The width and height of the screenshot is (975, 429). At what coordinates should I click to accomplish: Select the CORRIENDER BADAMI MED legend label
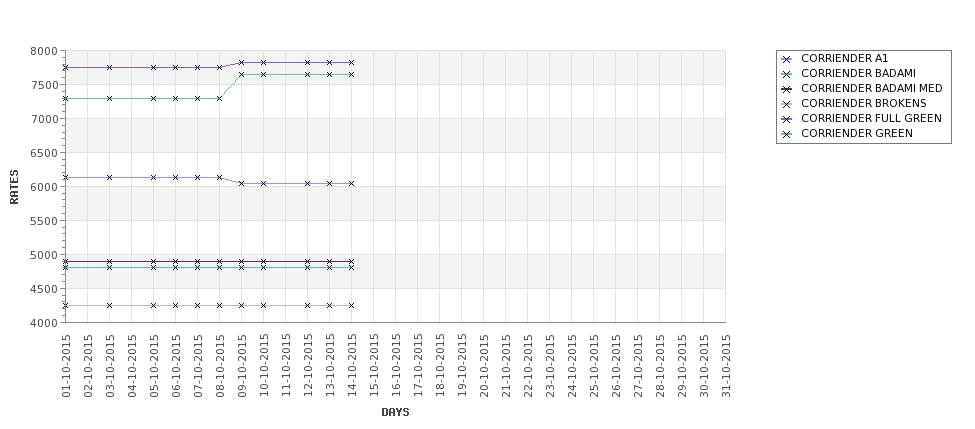[872, 88]
